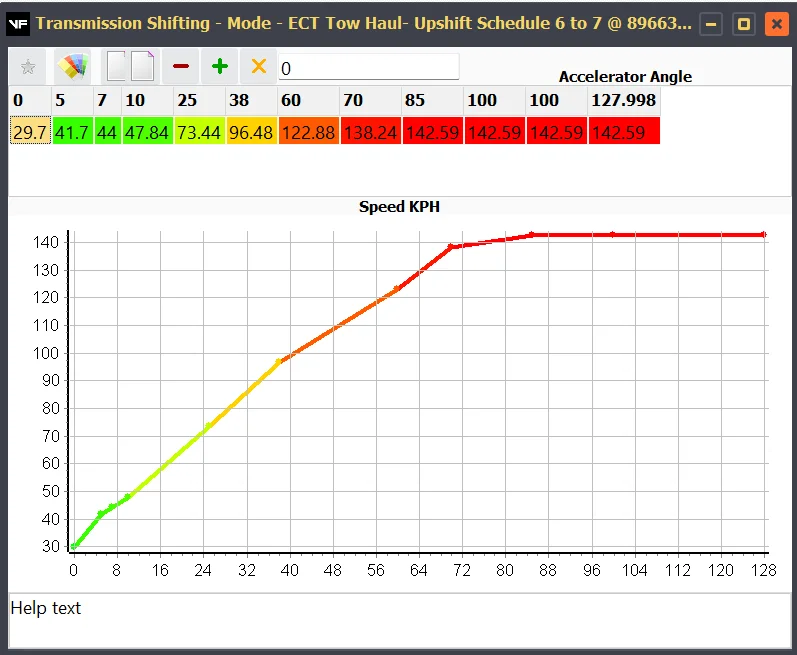Click the VF application logo in title bar
This screenshot has height=655, width=797.
tap(18, 23)
